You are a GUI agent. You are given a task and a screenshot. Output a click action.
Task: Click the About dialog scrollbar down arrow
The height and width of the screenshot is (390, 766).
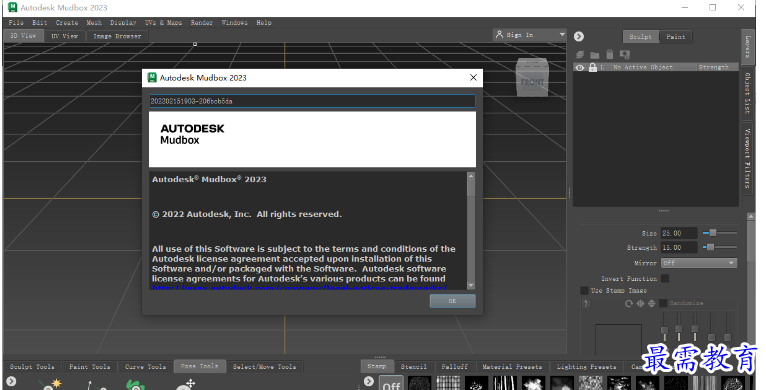(x=471, y=285)
